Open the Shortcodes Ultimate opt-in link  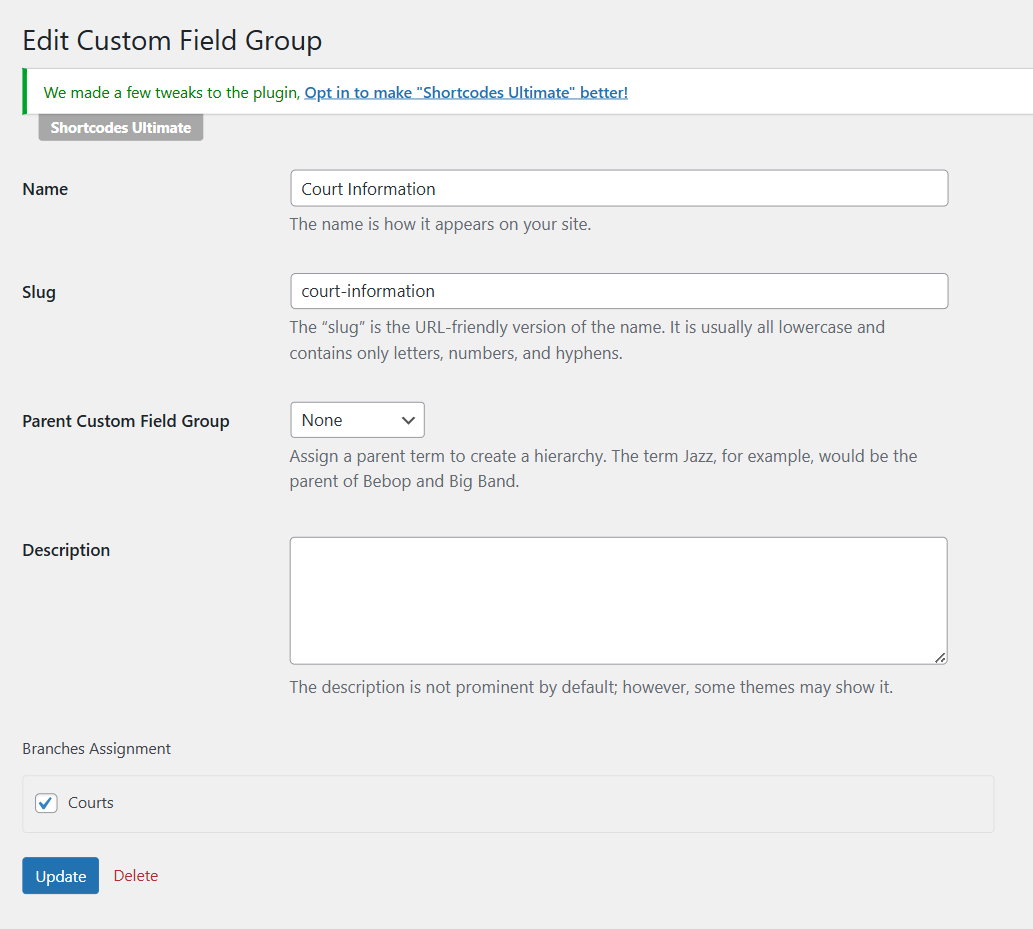tap(466, 91)
